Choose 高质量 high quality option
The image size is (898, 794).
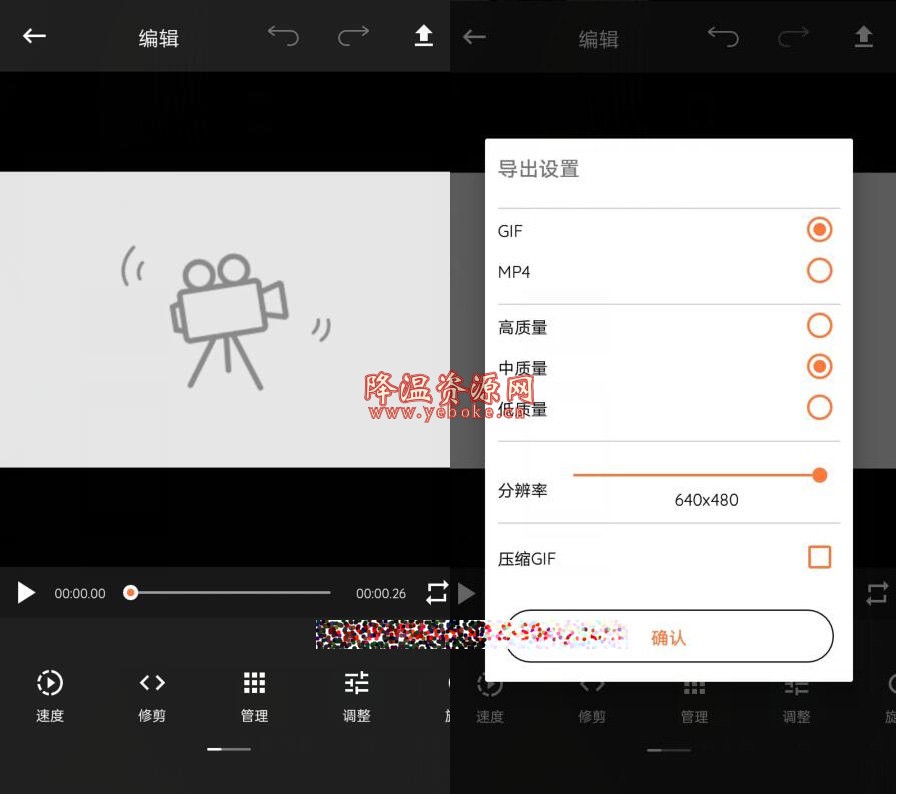click(820, 325)
